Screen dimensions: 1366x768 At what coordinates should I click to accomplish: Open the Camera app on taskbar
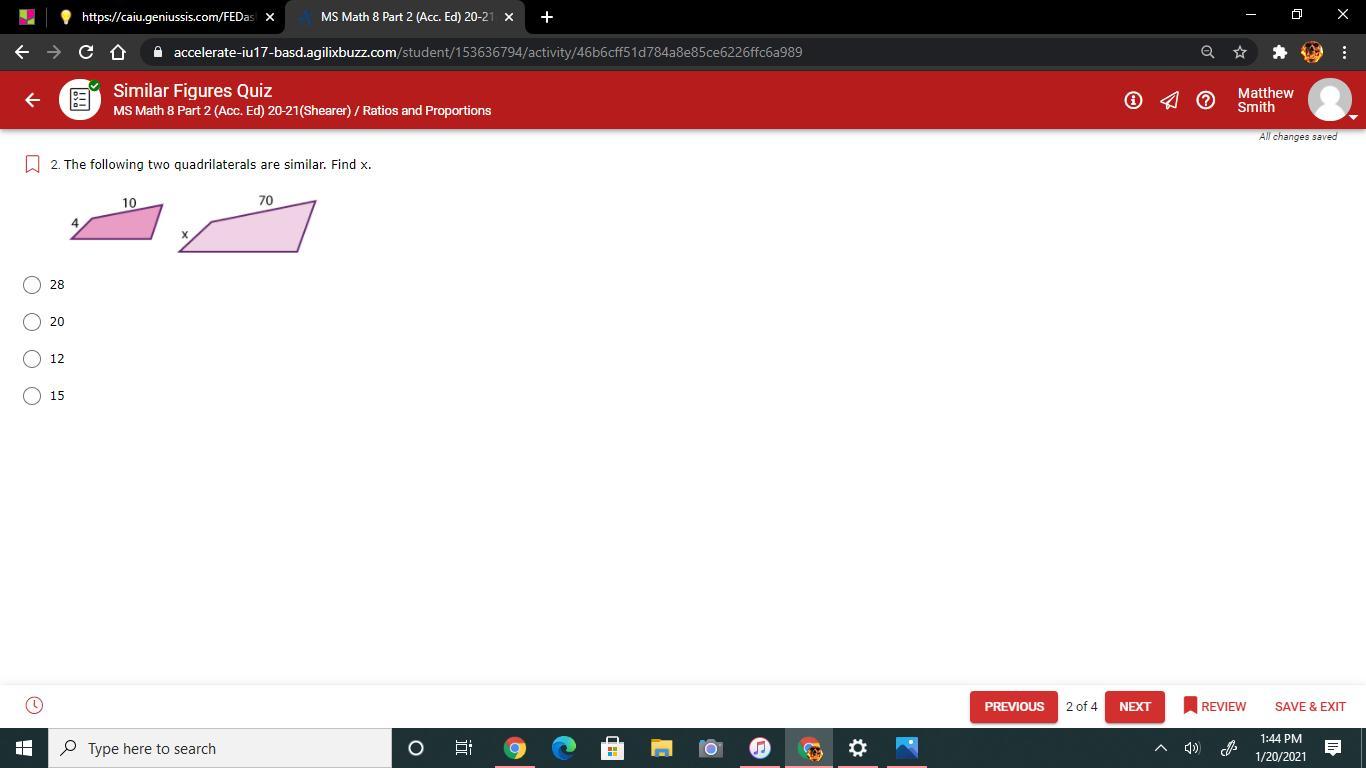tap(711, 748)
